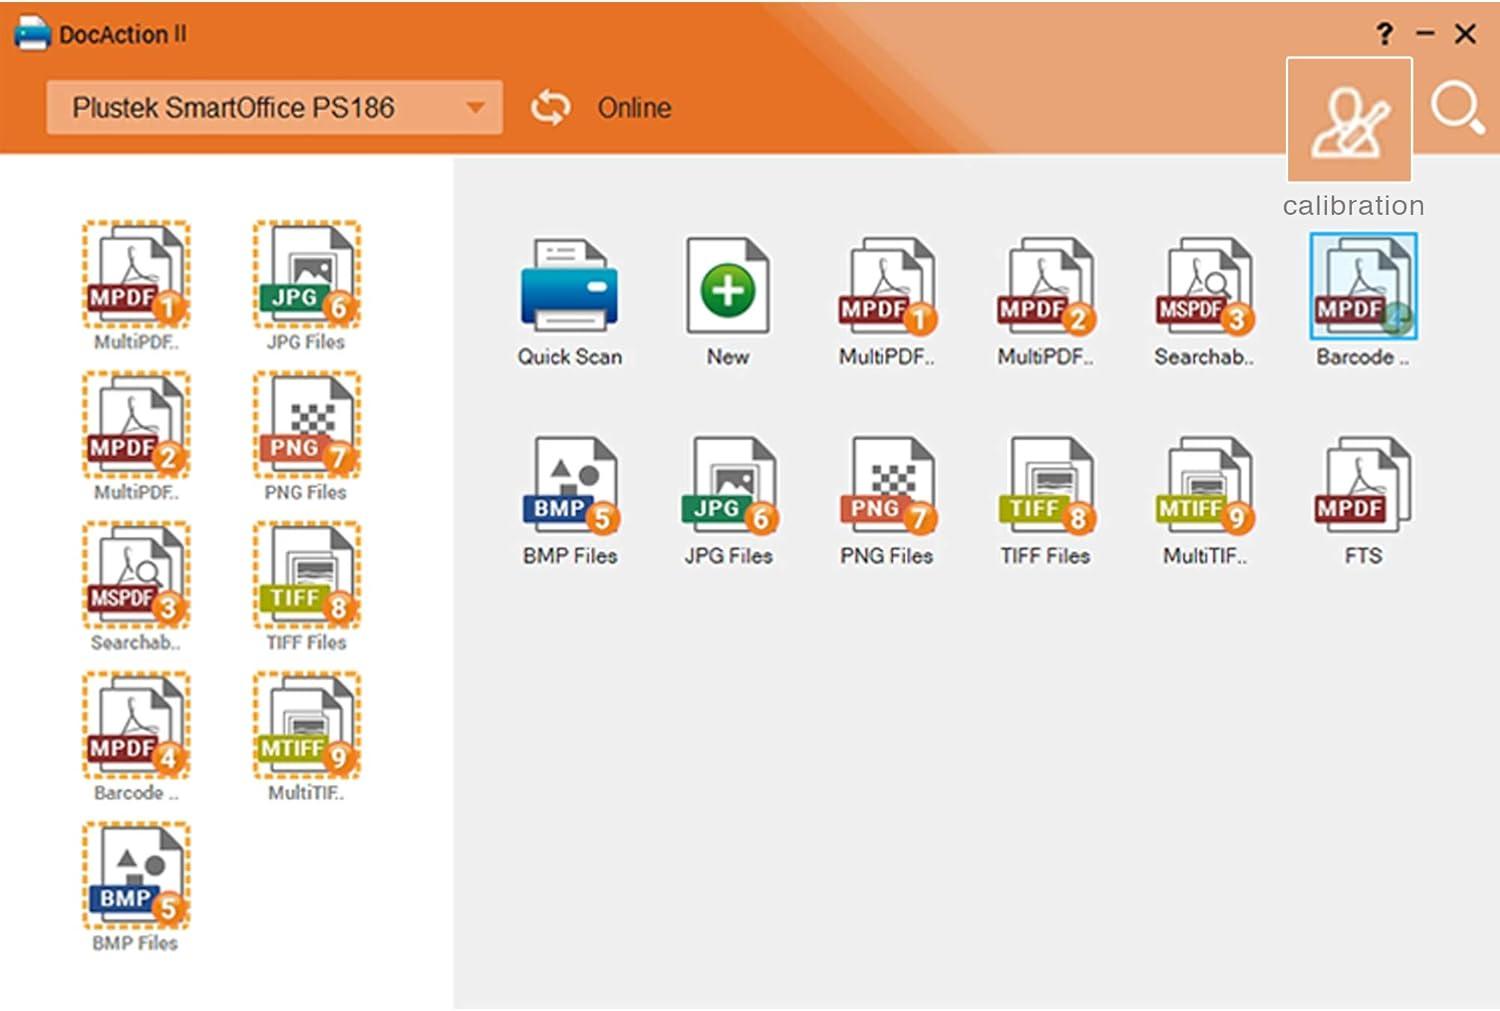
Task: Click BMP Files 5 in left sidebar
Action: pos(136,875)
